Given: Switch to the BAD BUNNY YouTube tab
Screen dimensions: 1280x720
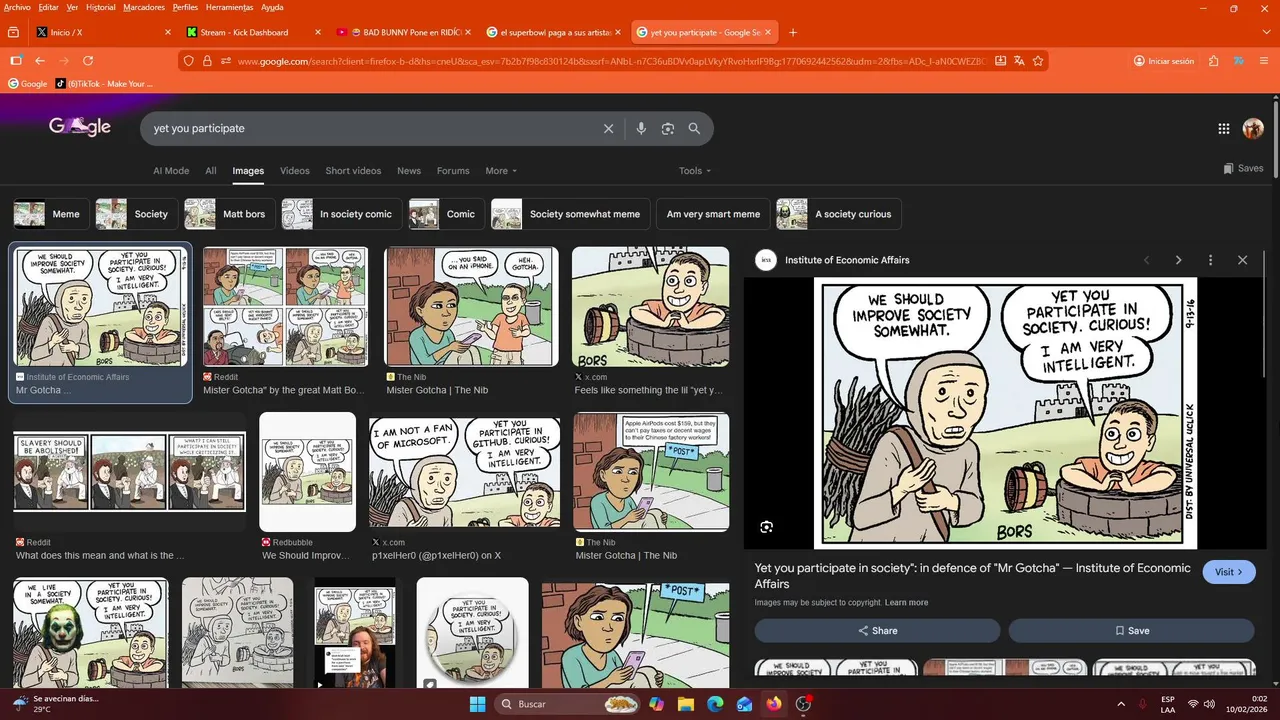Looking at the screenshot, I should coord(403,32).
